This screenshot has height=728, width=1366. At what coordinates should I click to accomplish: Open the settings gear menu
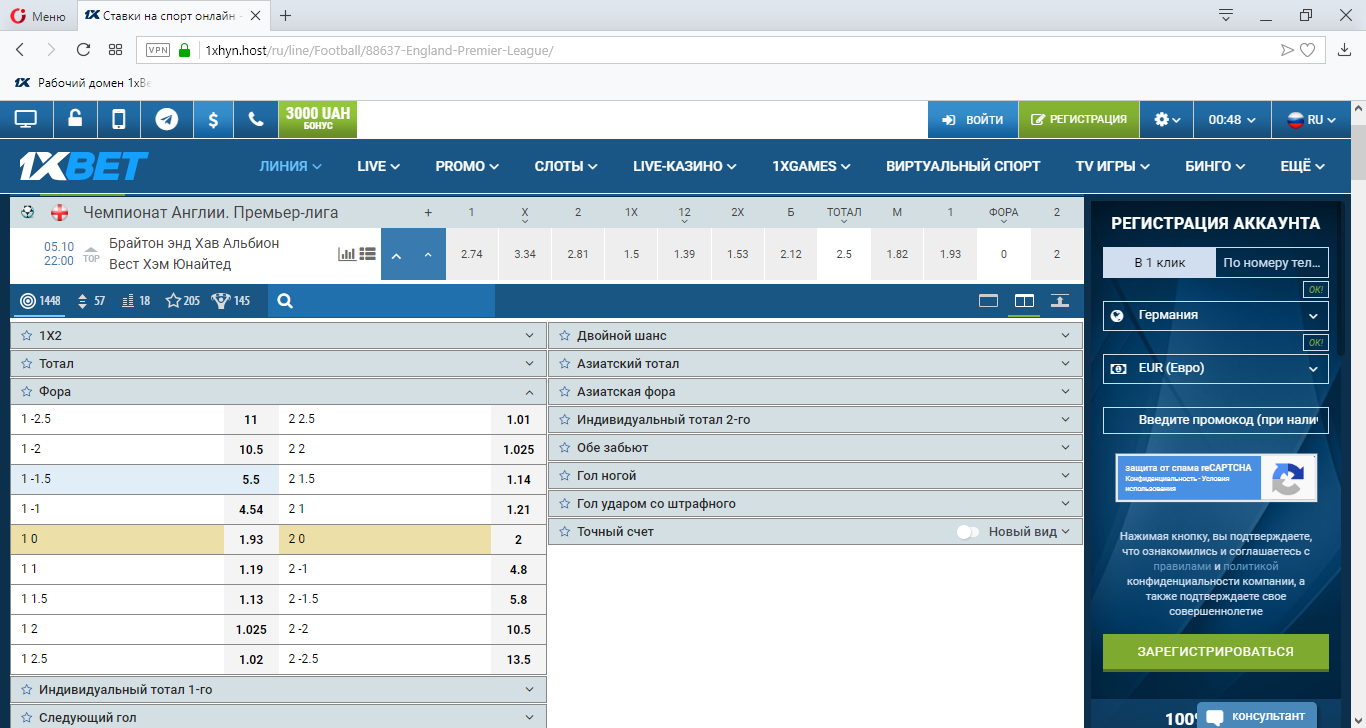1167,119
